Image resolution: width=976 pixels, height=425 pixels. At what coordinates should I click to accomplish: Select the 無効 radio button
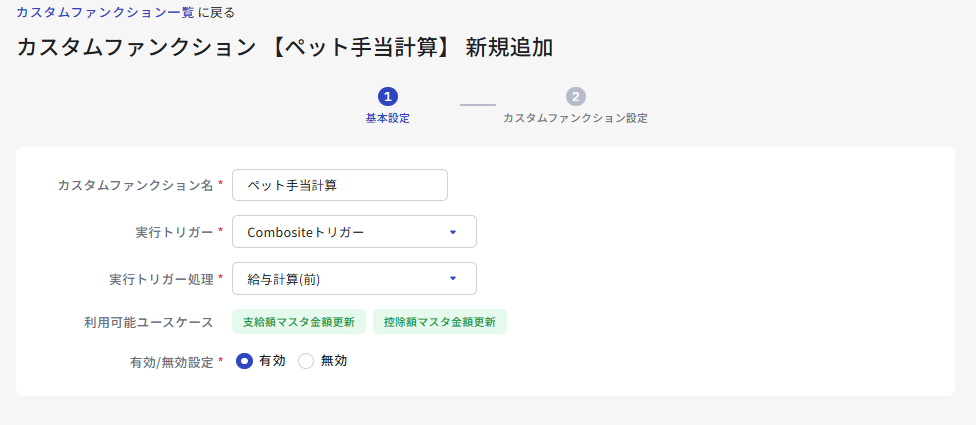tap(306, 361)
